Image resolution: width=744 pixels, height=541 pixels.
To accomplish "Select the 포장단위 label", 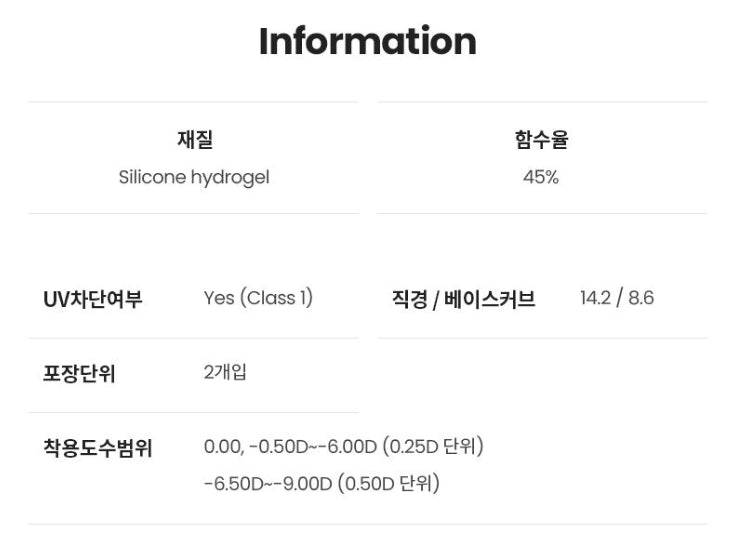I will coord(79,374).
